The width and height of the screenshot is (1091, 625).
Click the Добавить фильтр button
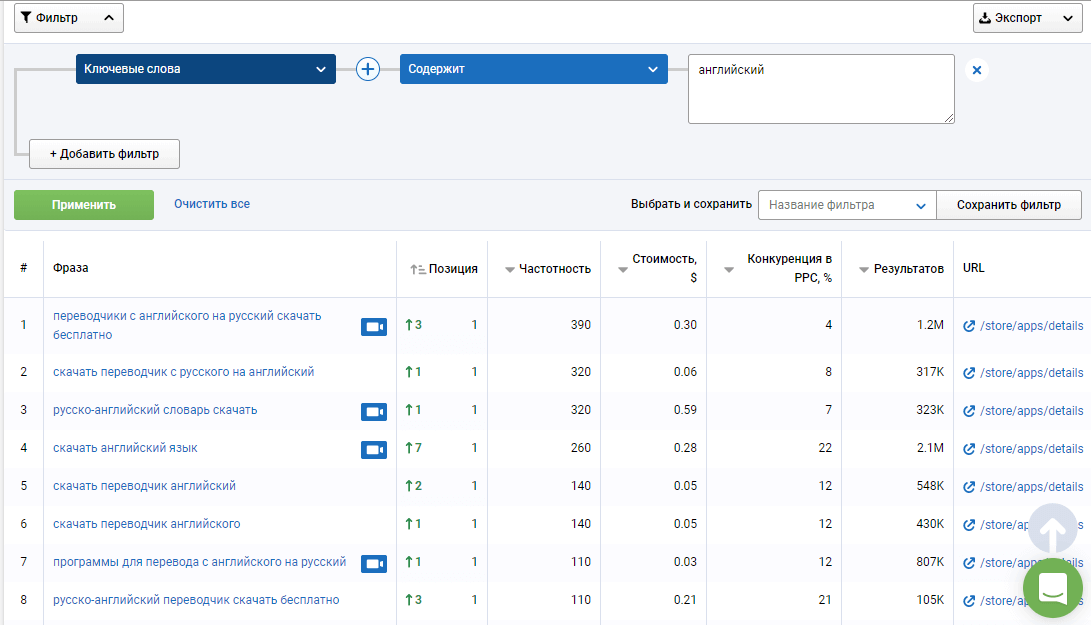(x=104, y=154)
